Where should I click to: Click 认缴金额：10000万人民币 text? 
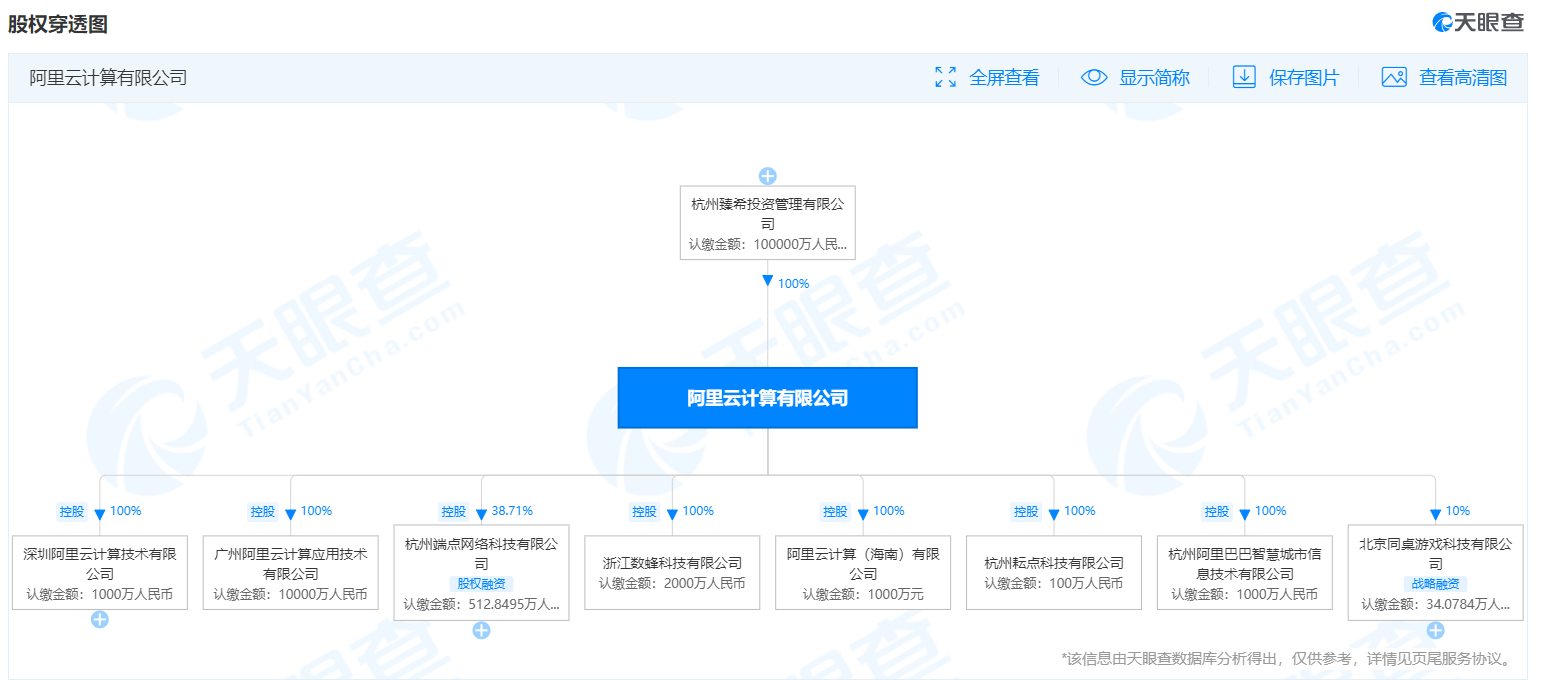click(290, 594)
